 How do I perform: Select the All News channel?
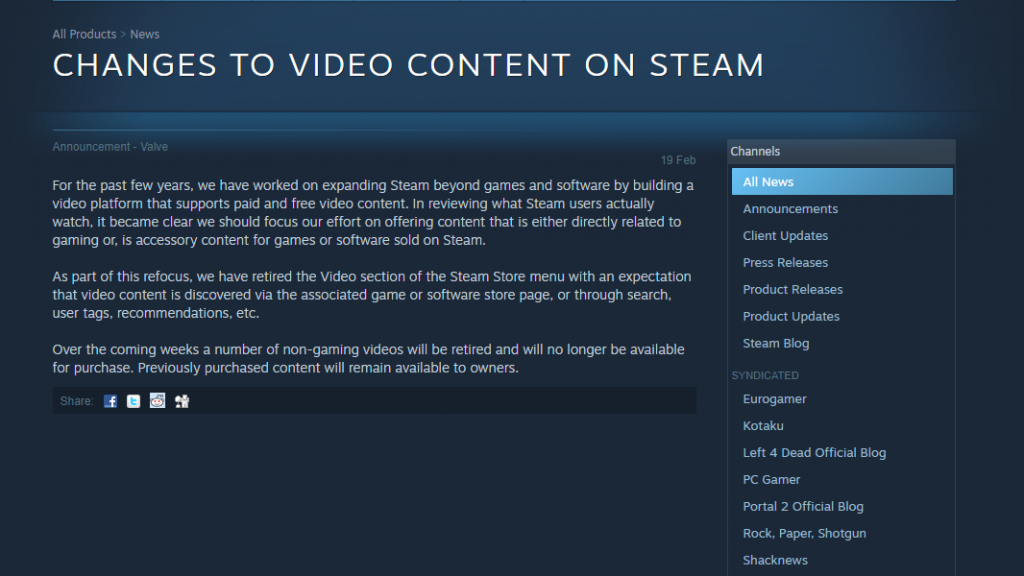pos(768,182)
